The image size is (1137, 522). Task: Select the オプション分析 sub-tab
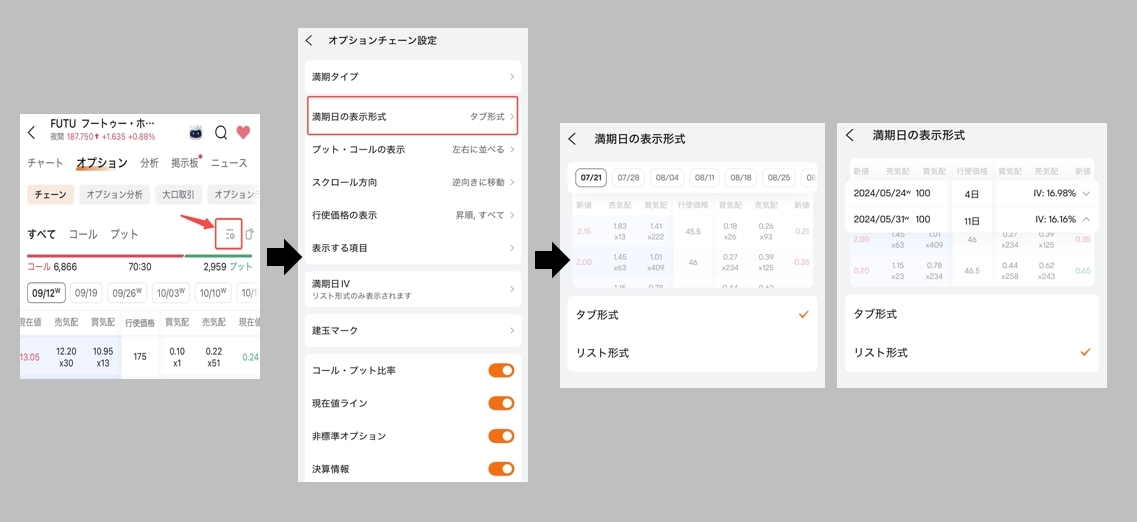[112, 195]
